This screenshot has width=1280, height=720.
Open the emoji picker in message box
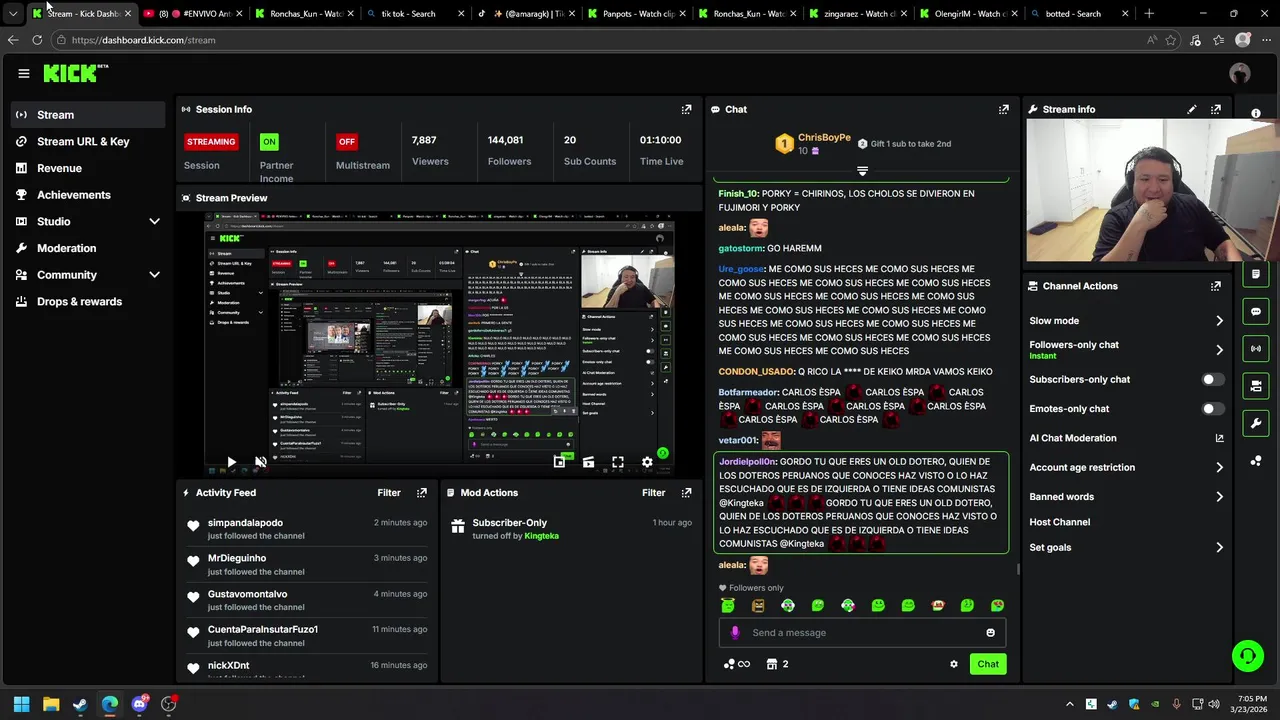pyautogui.click(x=991, y=632)
